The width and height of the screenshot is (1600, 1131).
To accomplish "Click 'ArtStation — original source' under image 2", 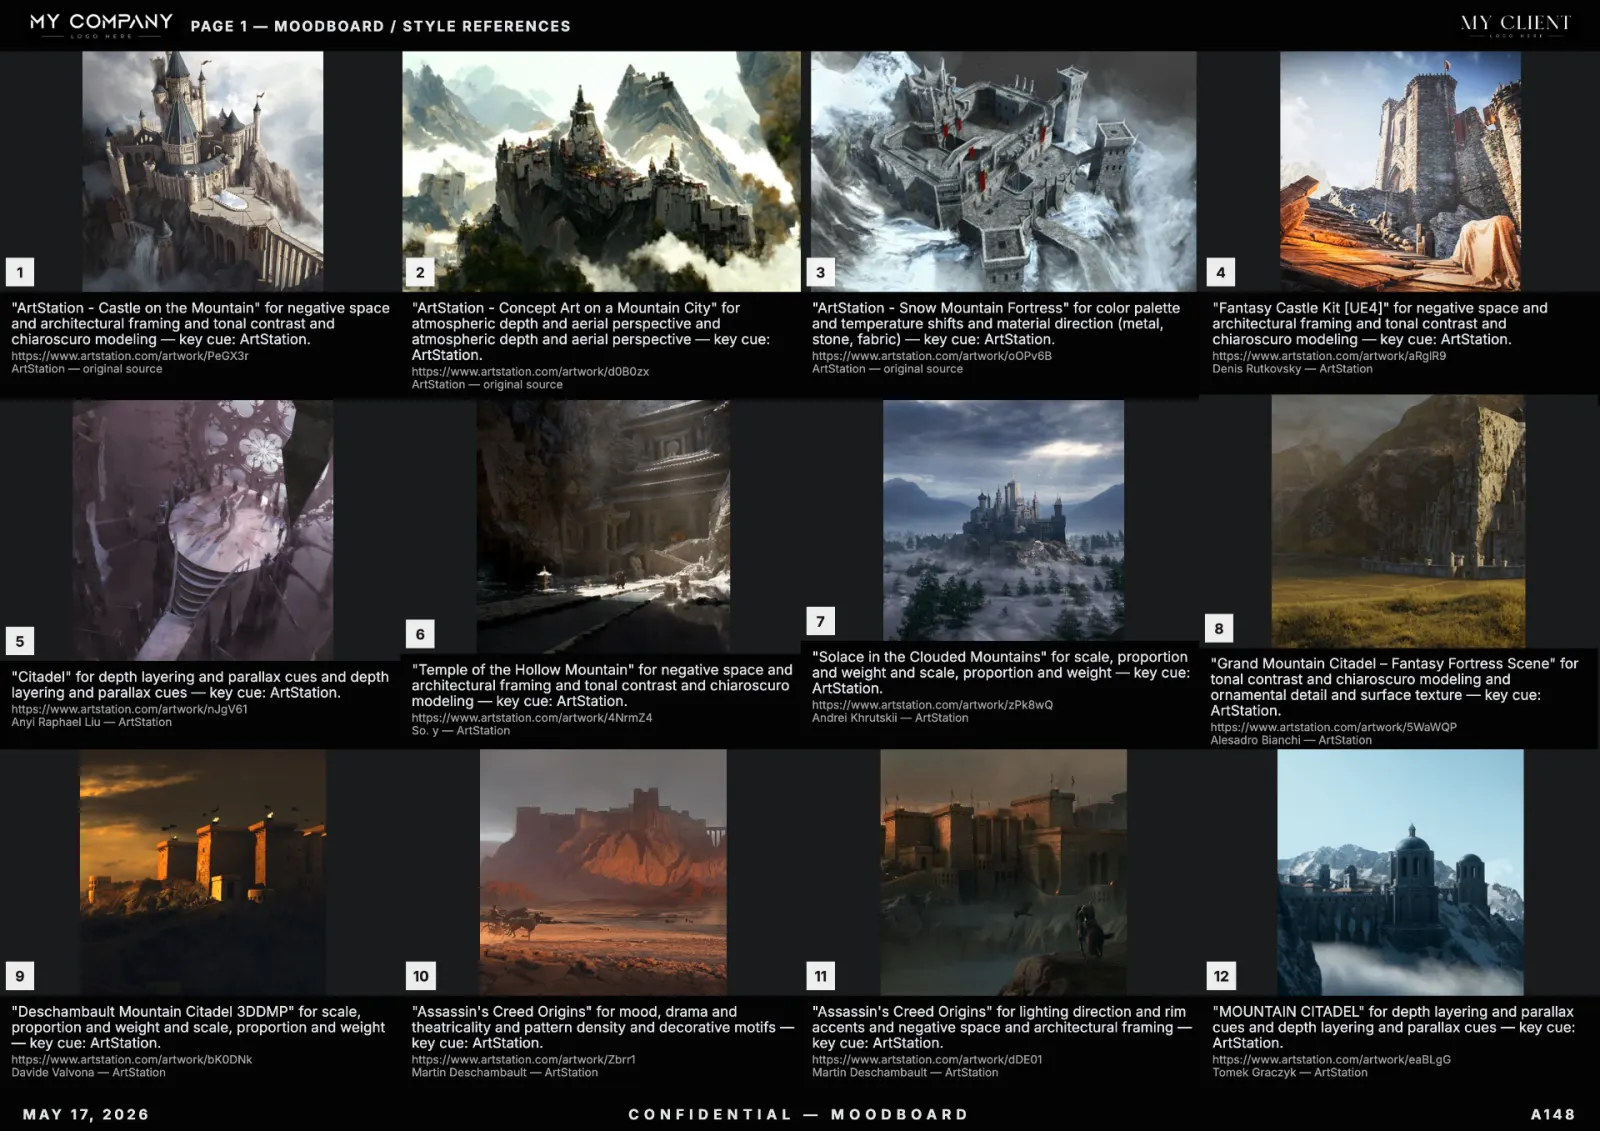I will (487, 385).
